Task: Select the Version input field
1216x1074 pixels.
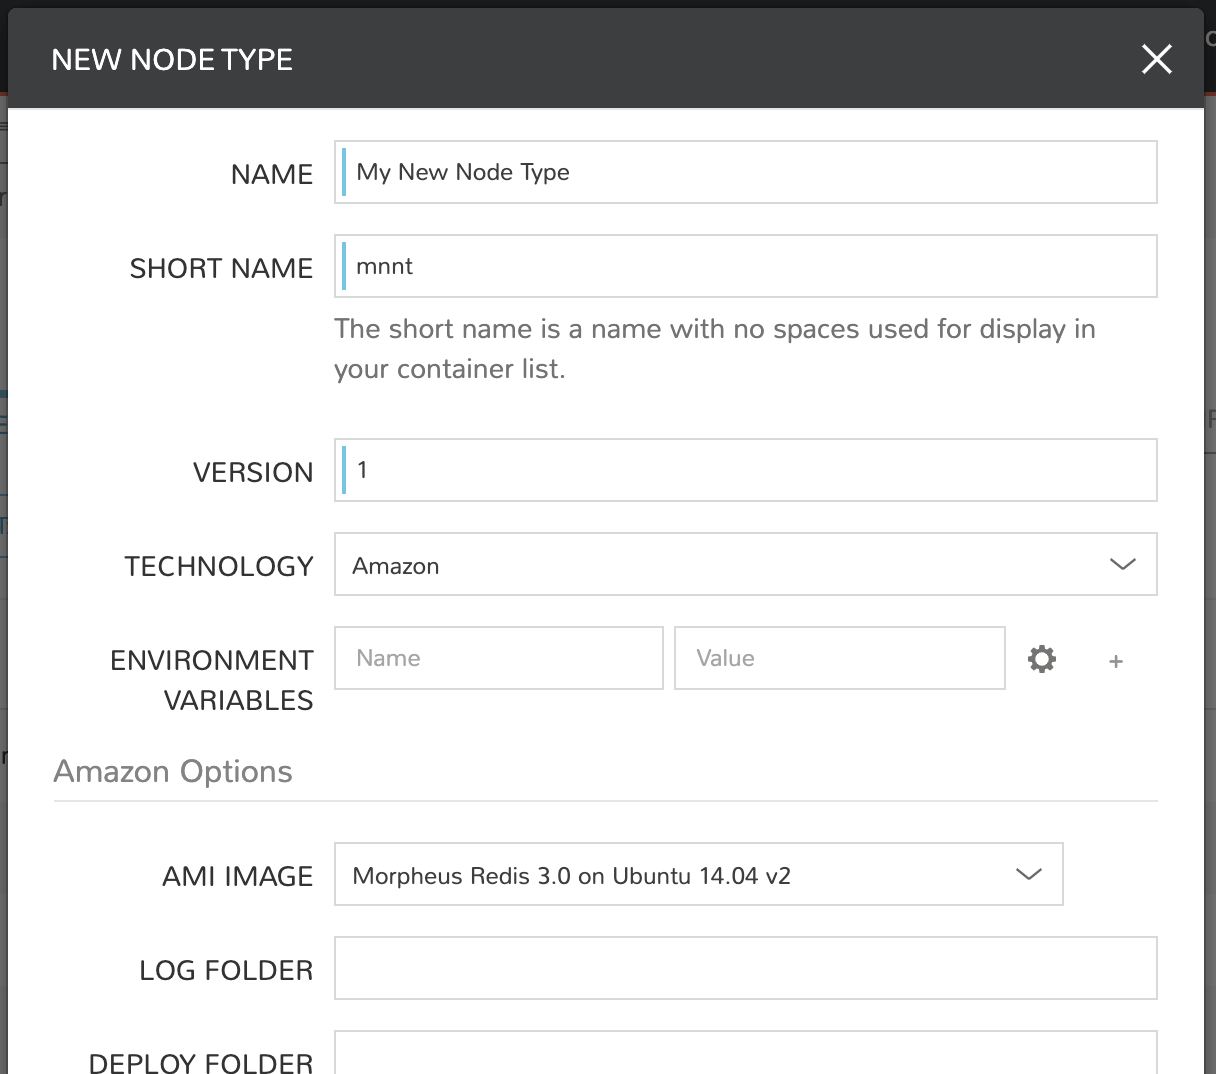Action: (745, 470)
